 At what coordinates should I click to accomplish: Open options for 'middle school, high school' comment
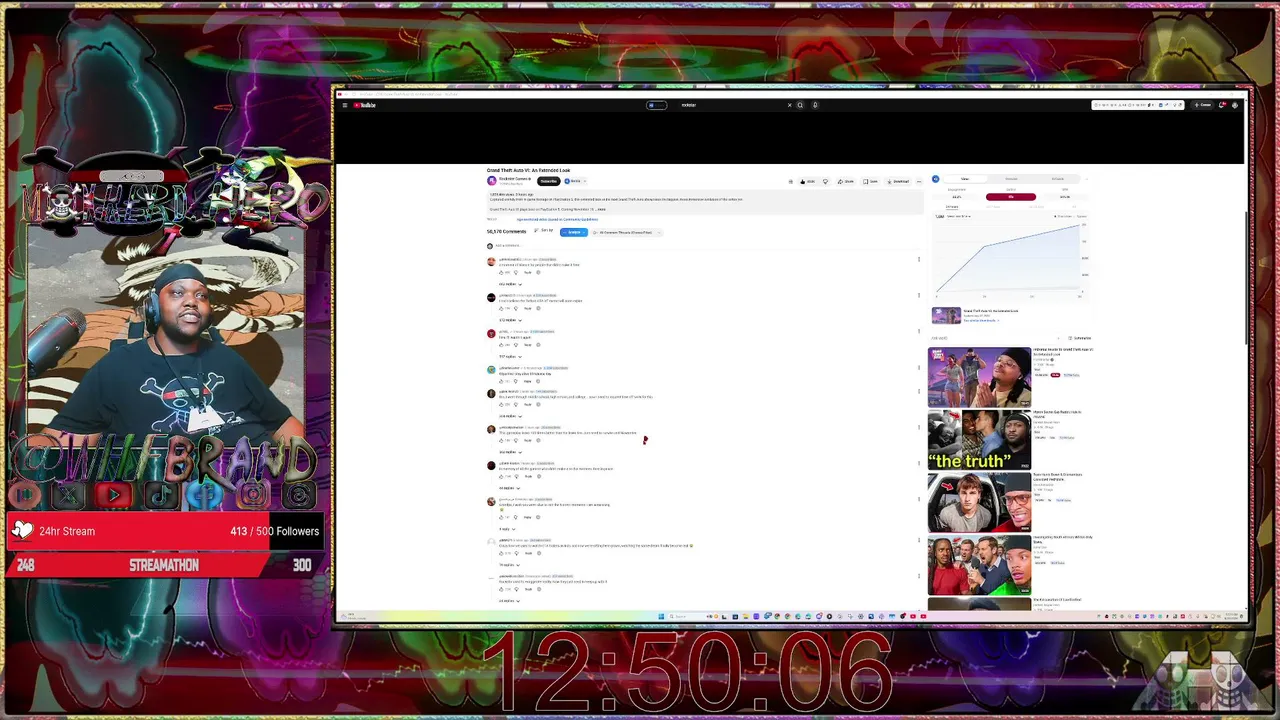tap(919, 391)
